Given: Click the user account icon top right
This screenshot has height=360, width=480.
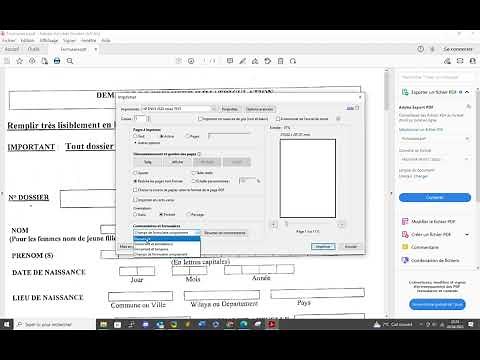Looking at the screenshot, I should click(x=473, y=61).
